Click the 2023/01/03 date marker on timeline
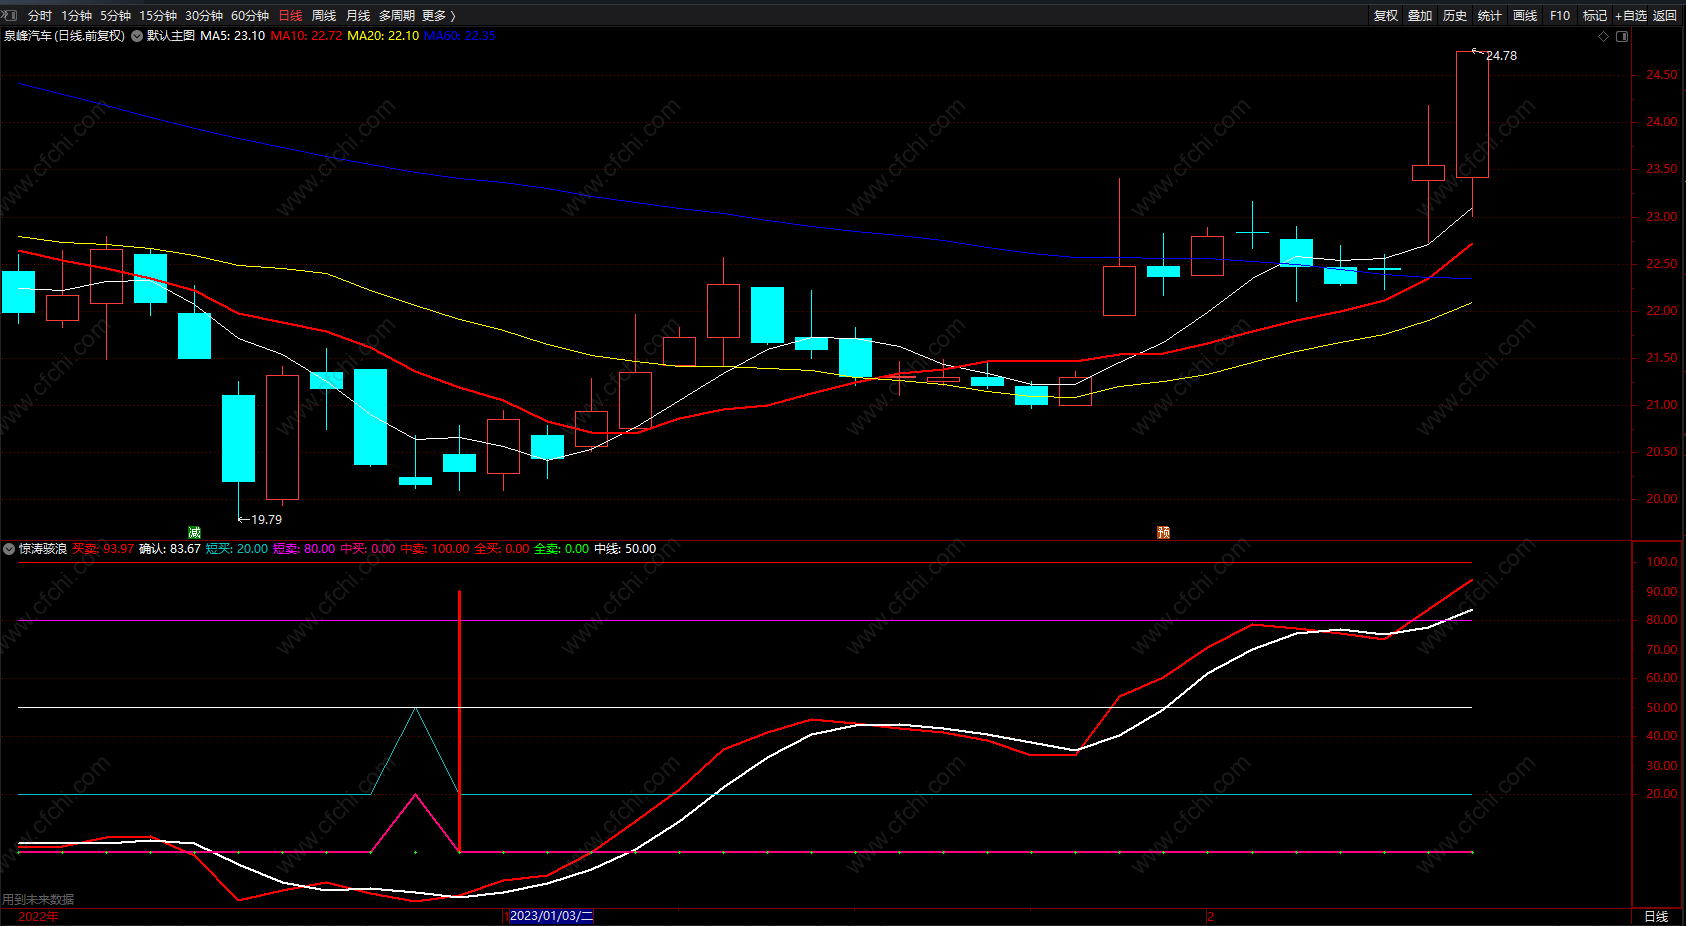Image resolution: width=1686 pixels, height=926 pixels. pos(551,916)
